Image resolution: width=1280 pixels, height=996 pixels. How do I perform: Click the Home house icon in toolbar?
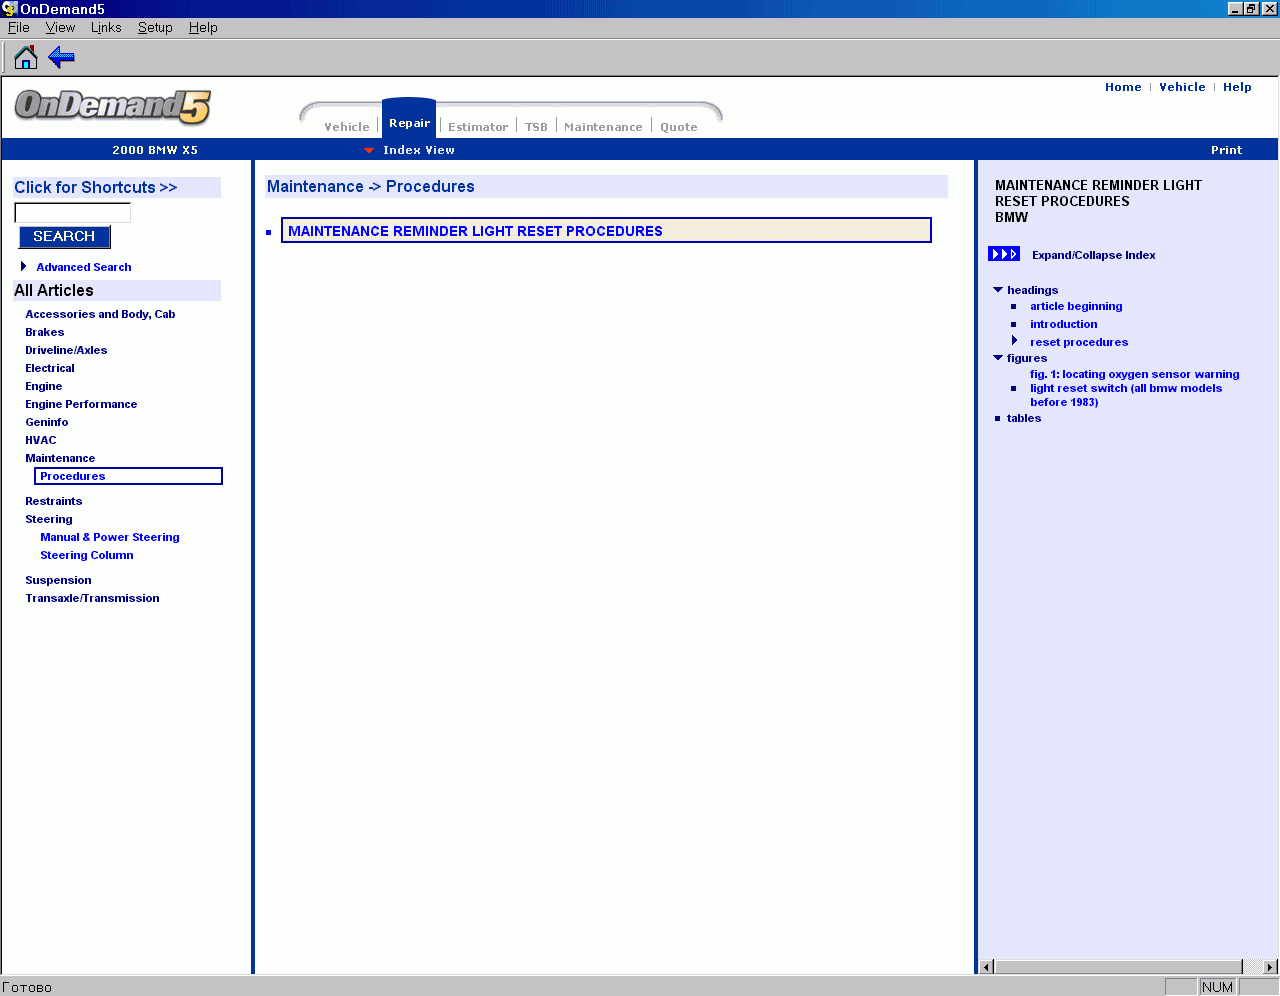point(26,57)
